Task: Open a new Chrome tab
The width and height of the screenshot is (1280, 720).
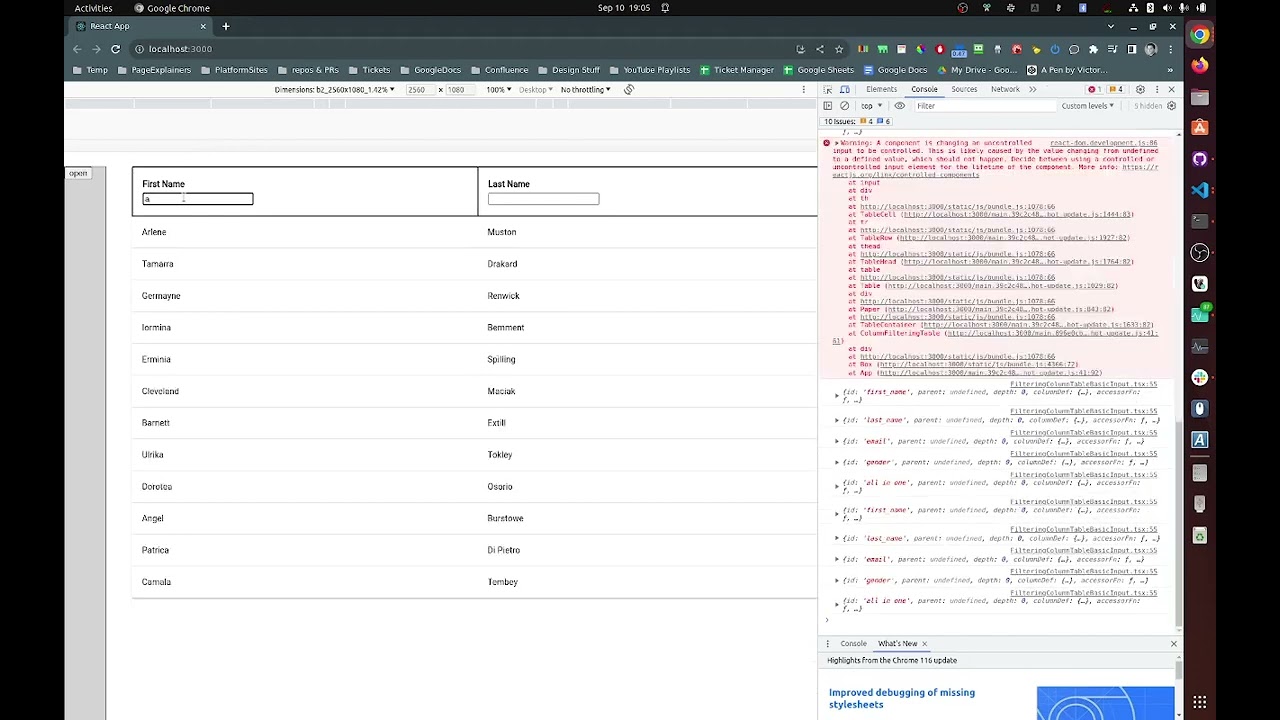Action: (x=226, y=26)
